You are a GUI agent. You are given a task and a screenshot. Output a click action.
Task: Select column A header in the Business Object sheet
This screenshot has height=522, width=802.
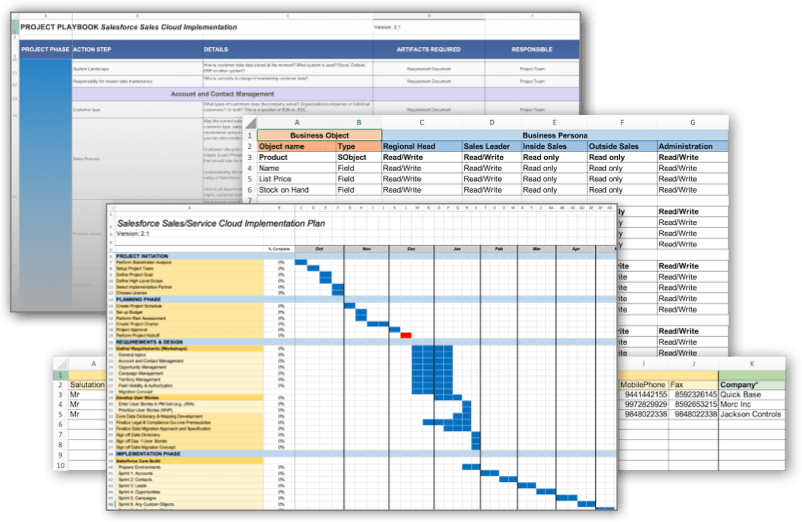point(297,123)
